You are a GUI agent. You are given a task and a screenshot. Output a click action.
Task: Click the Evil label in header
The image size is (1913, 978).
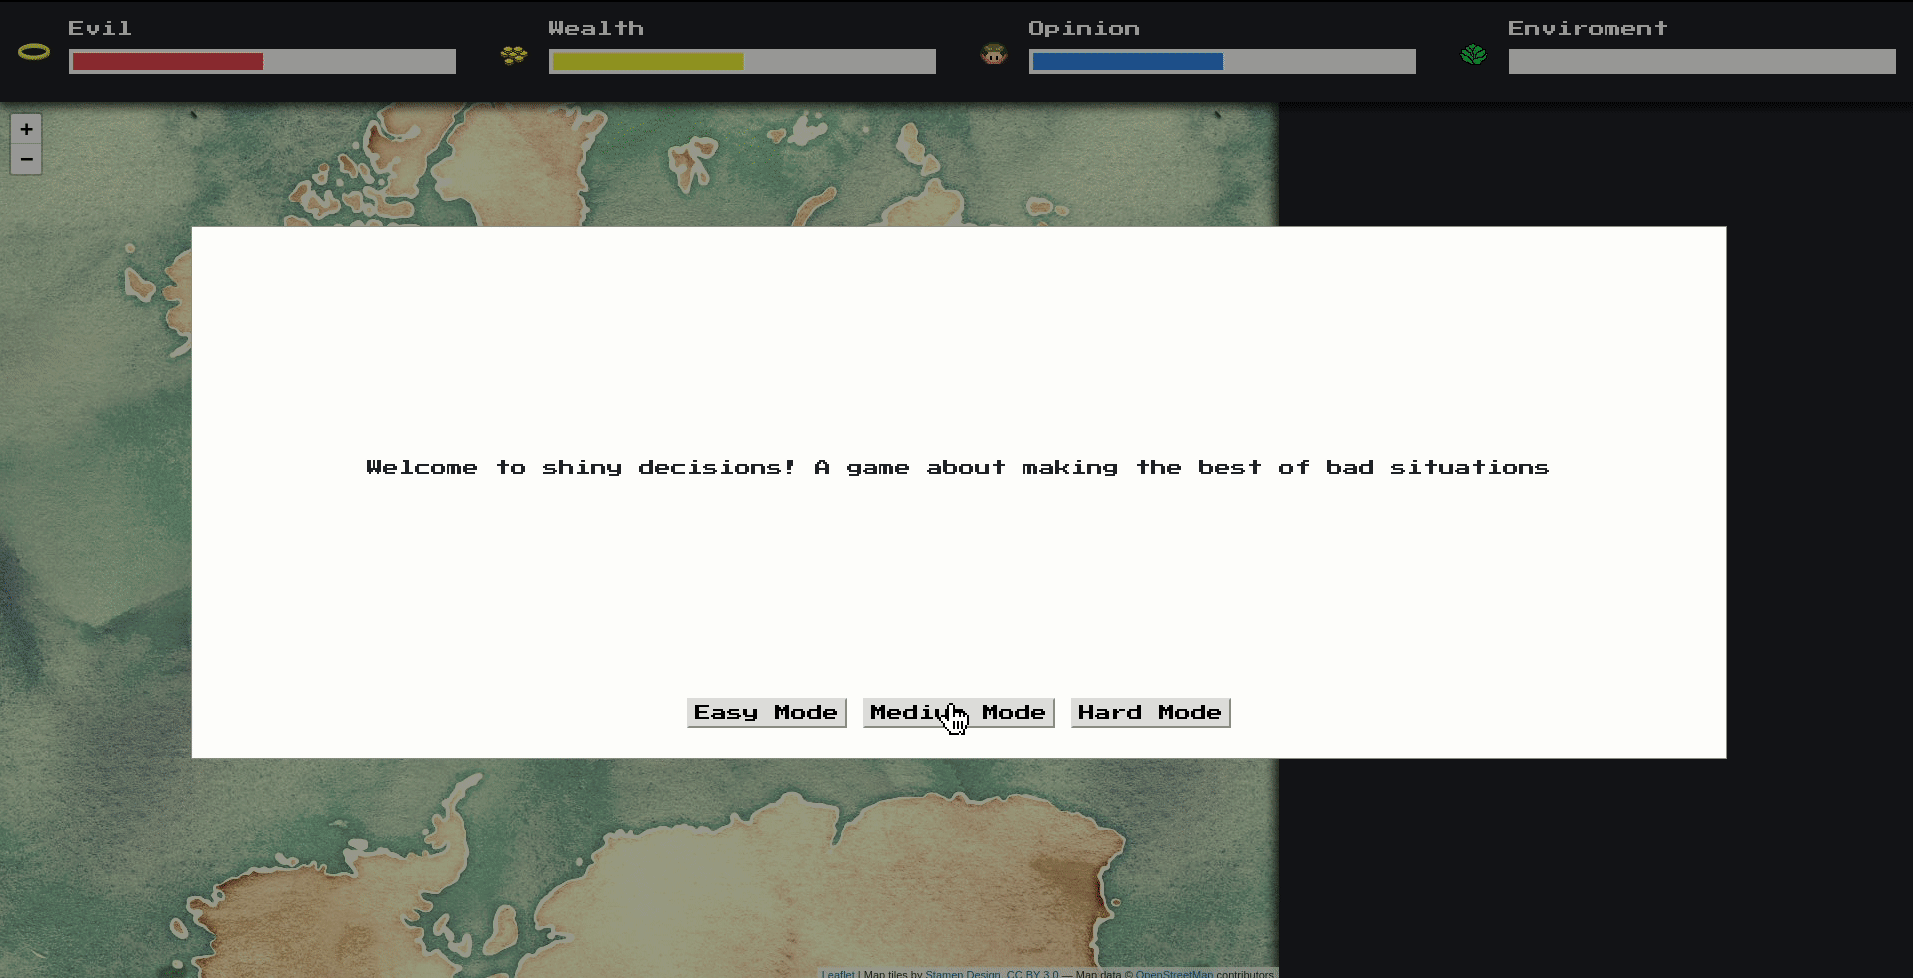[100, 28]
